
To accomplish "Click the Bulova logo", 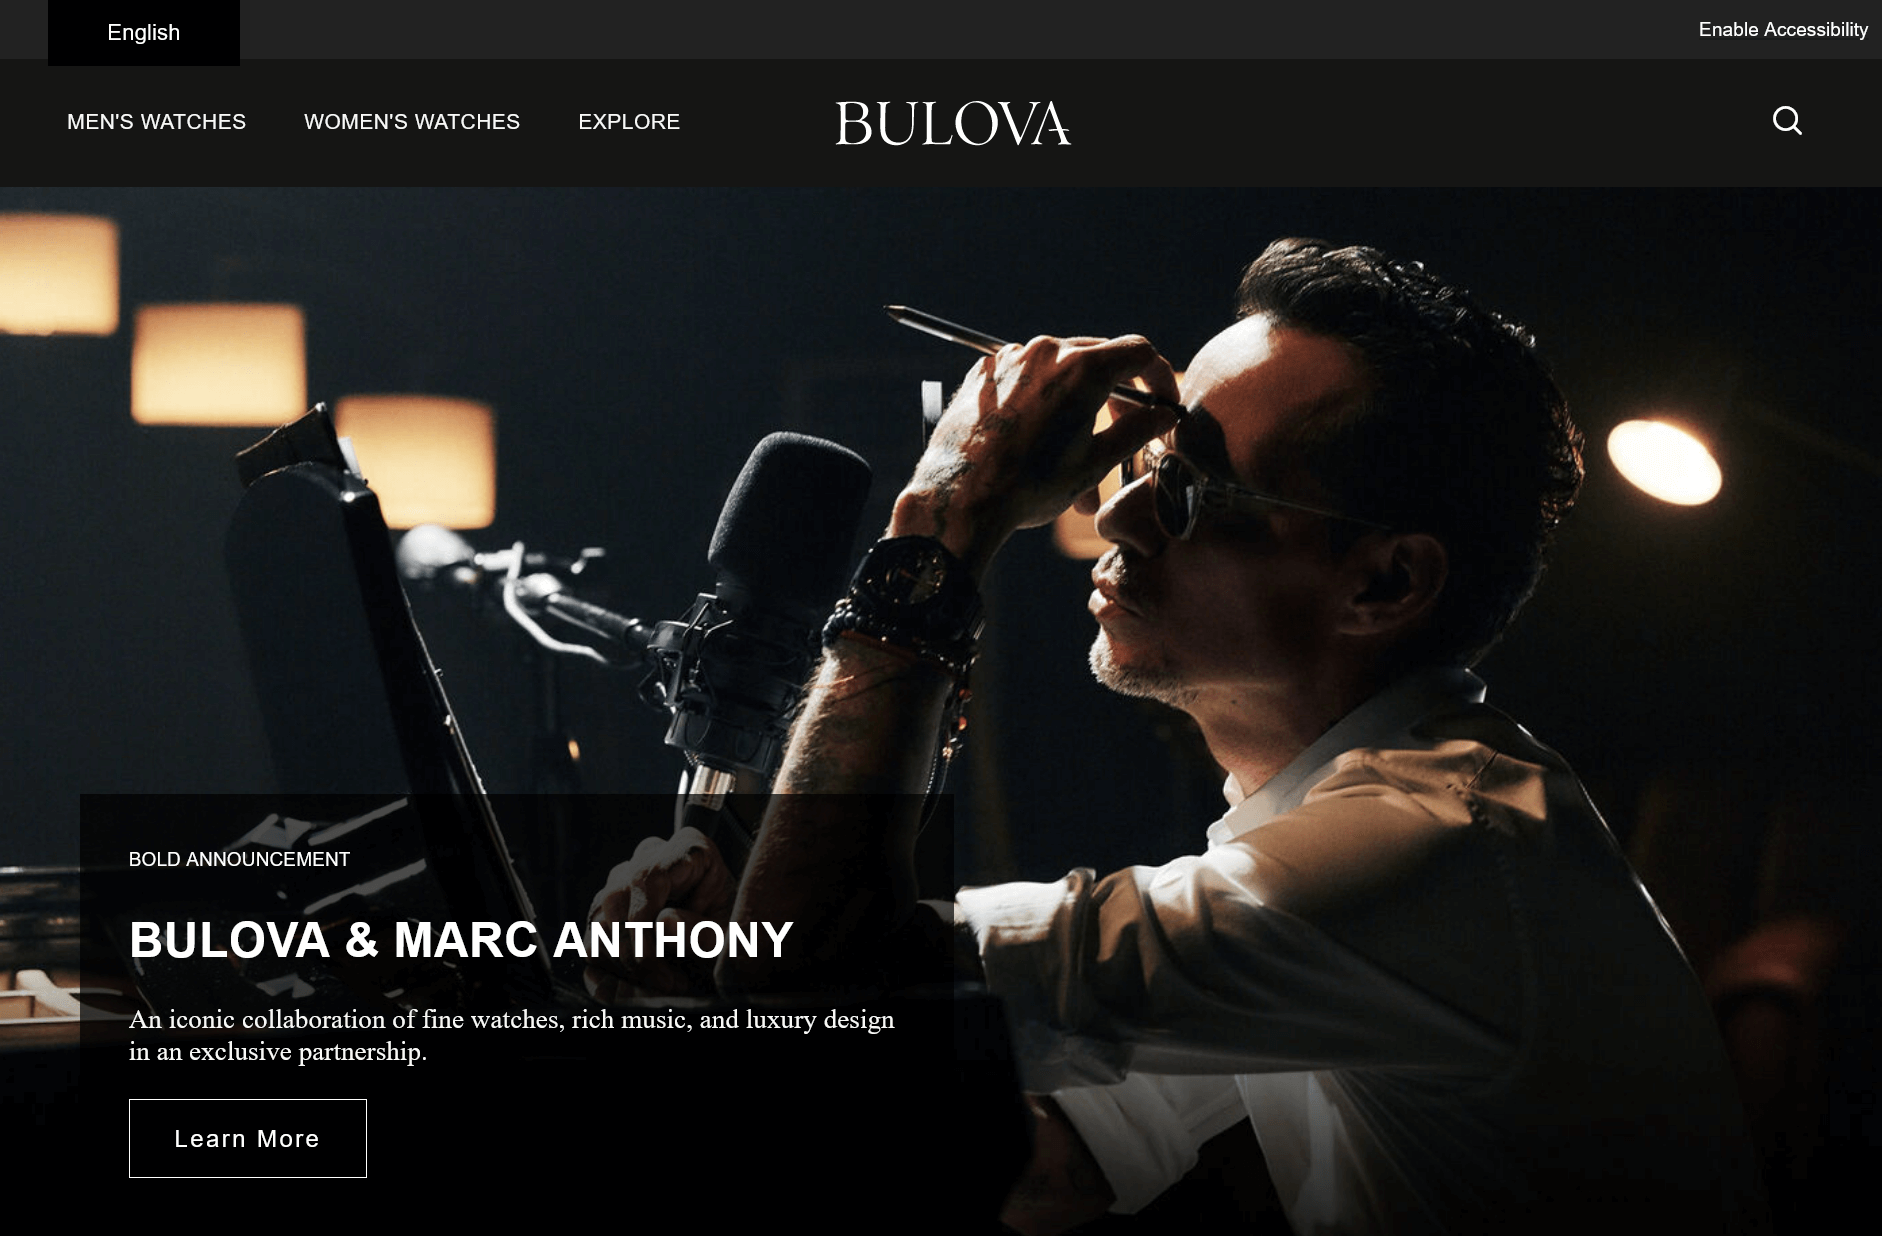I will [x=953, y=123].
